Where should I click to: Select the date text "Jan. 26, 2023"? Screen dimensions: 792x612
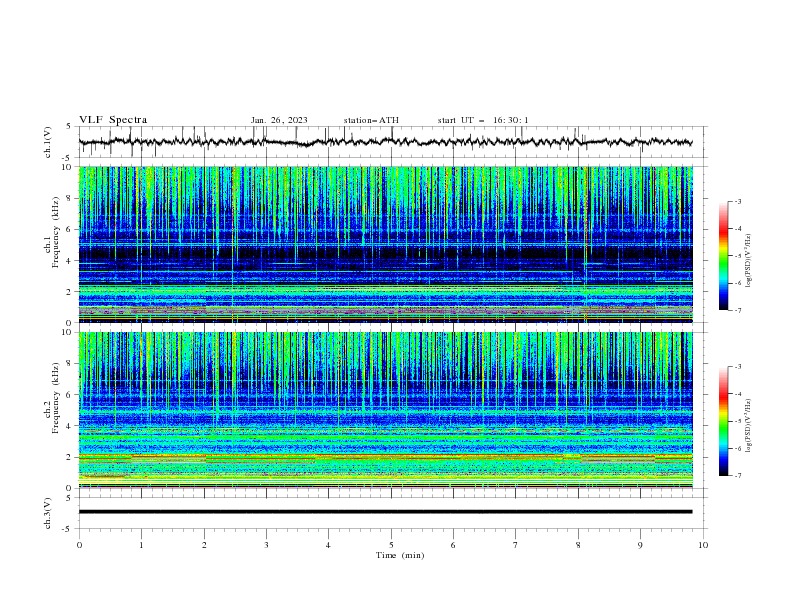(x=279, y=120)
